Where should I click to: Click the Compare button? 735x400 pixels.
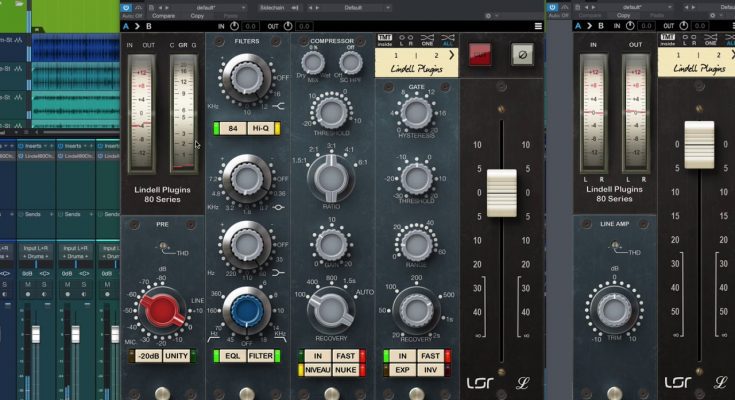163,16
